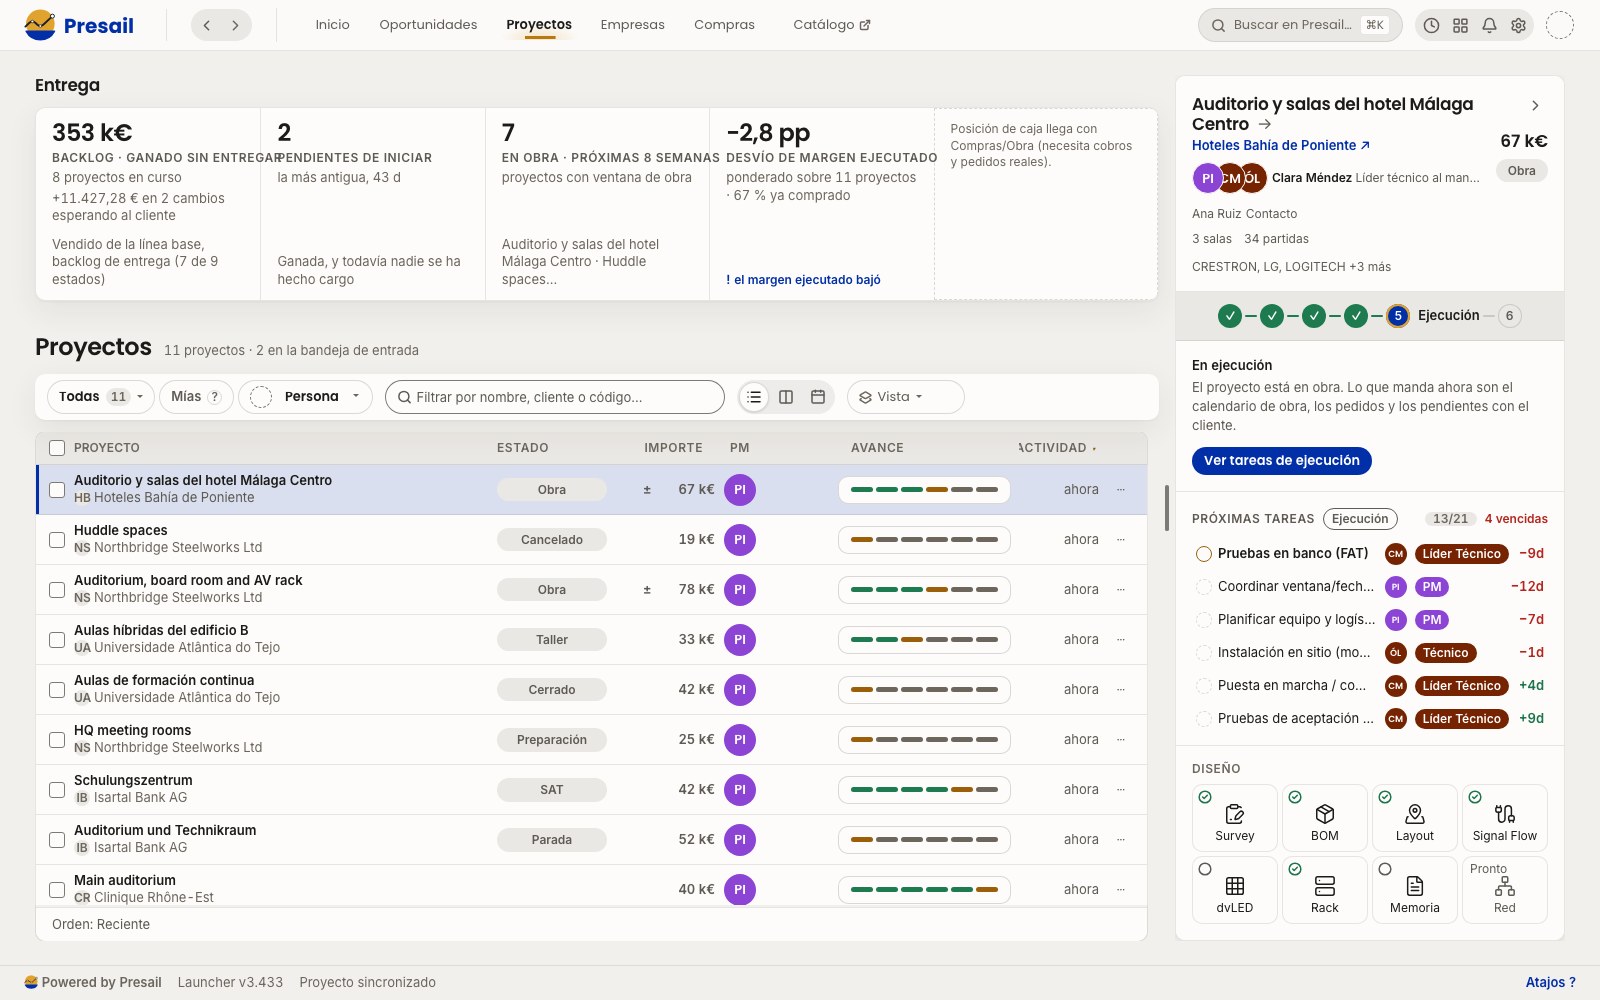The height and width of the screenshot is (1000, 1600).
Task: Check the Huddle spaces project checkbox
Action: [57, 540]
